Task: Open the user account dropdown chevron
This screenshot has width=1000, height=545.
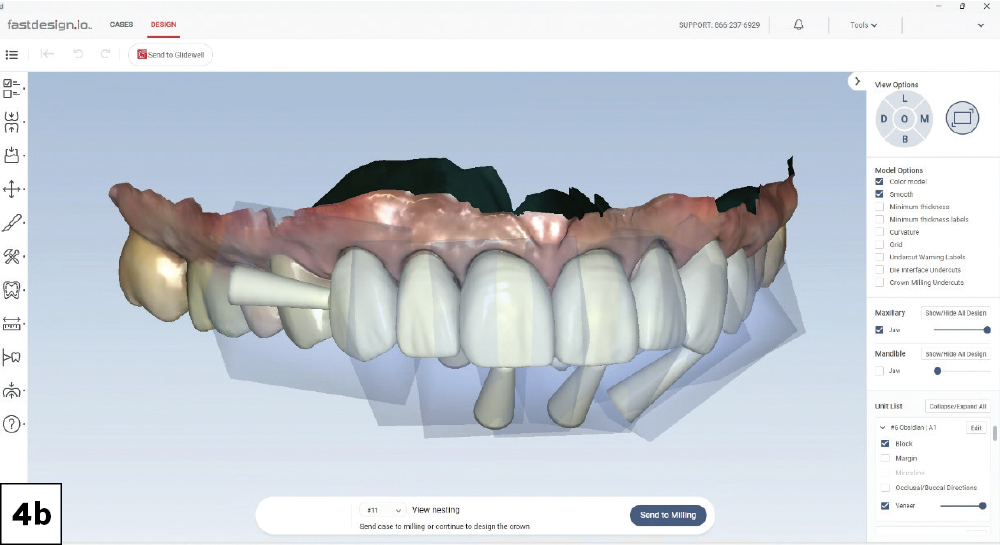Action: [x=980, y=25]
